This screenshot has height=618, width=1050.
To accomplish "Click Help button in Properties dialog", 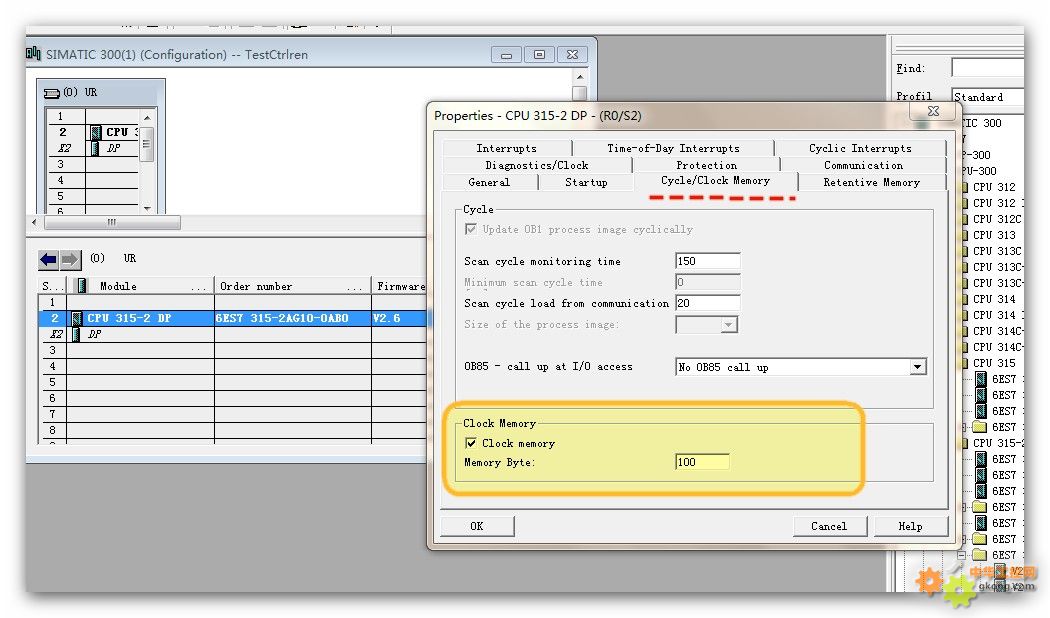I will pyautogui.click(x=910, y=526).
